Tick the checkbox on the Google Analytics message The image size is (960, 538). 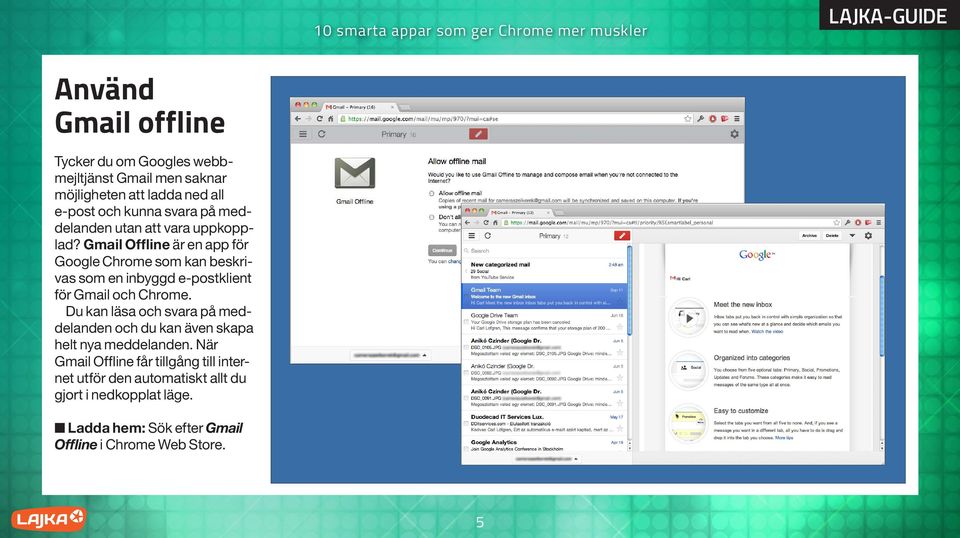pyautogui.click(x=467, y=449)
